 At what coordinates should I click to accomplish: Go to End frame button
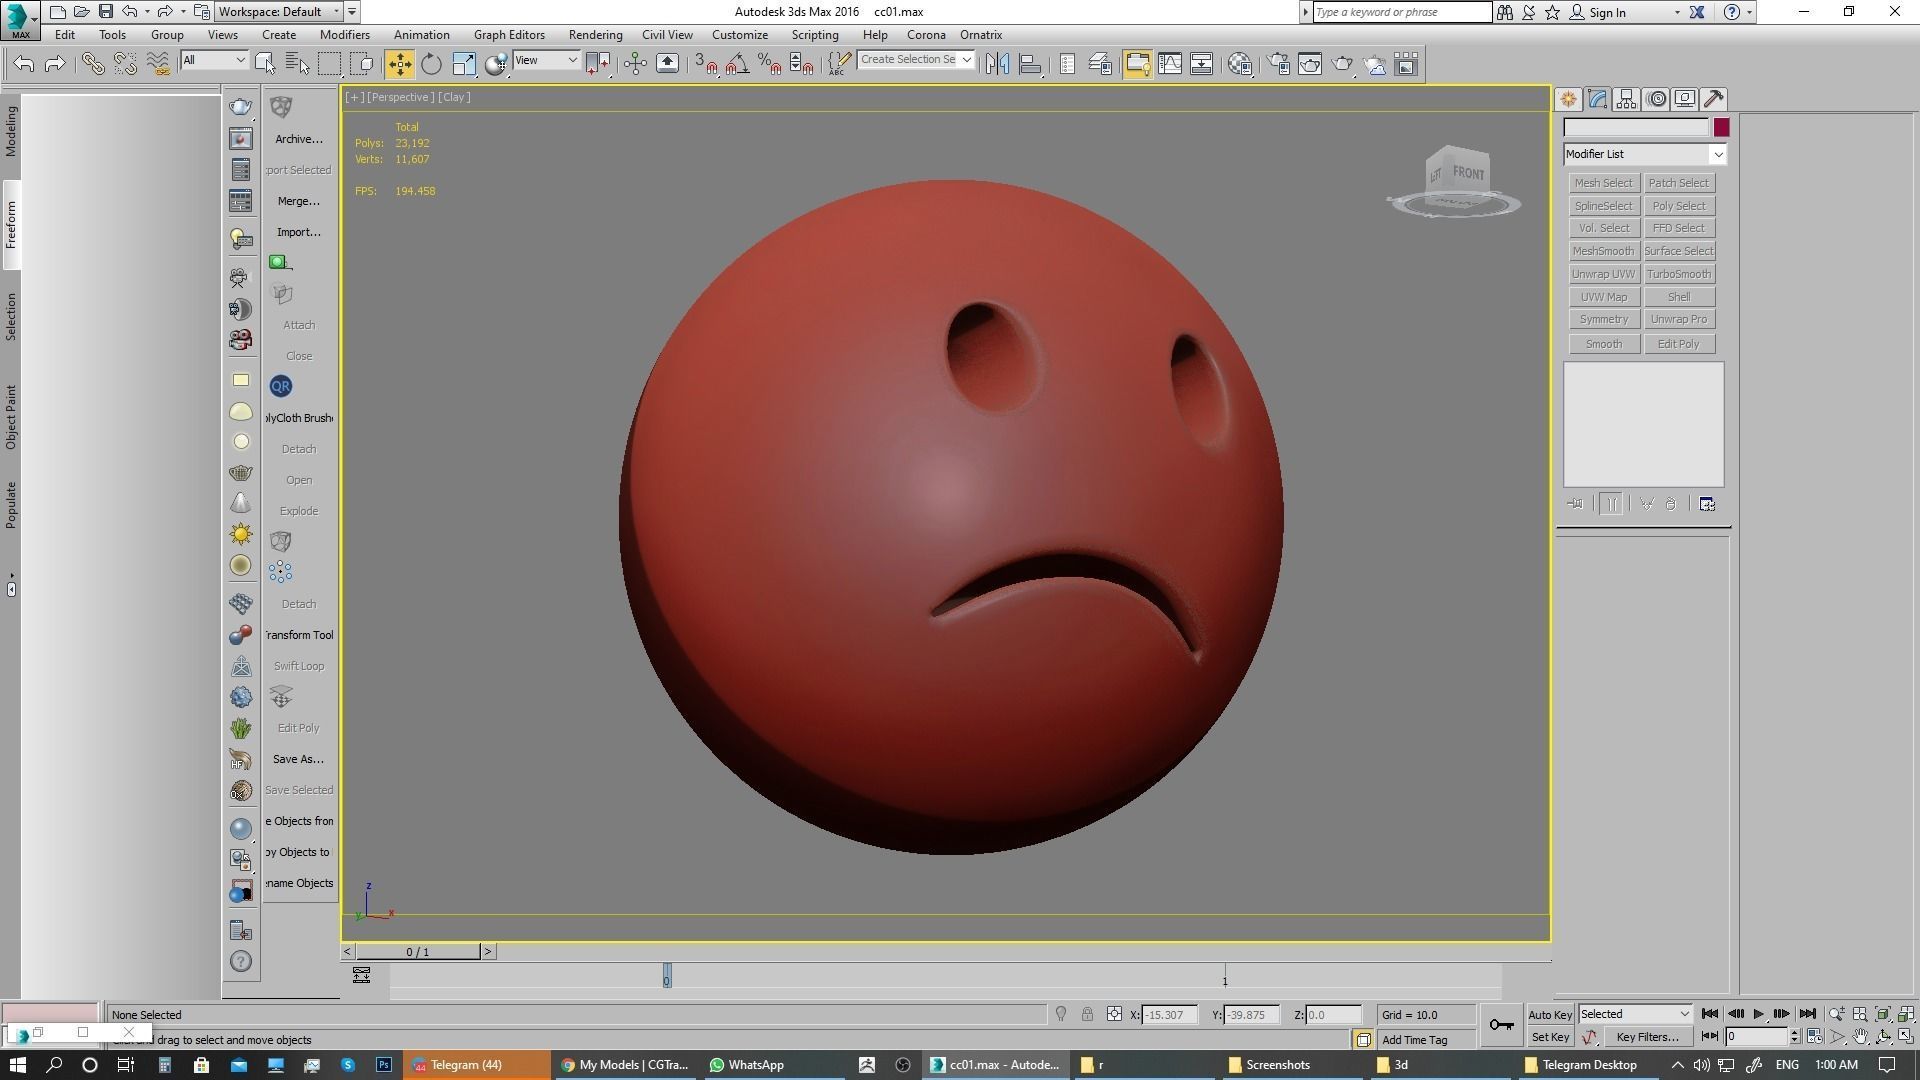point(1807,1014)
